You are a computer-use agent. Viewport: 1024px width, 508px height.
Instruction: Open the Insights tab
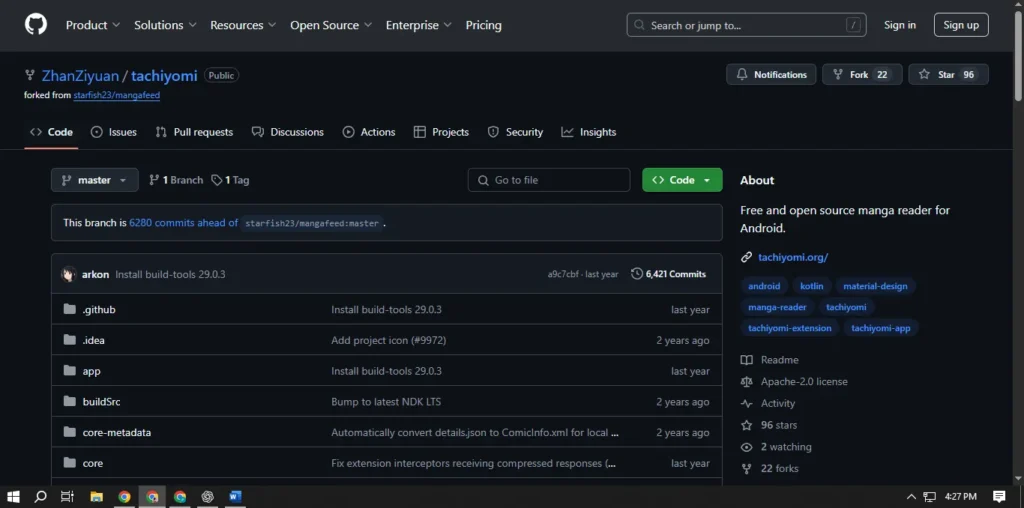pos(589,132)
